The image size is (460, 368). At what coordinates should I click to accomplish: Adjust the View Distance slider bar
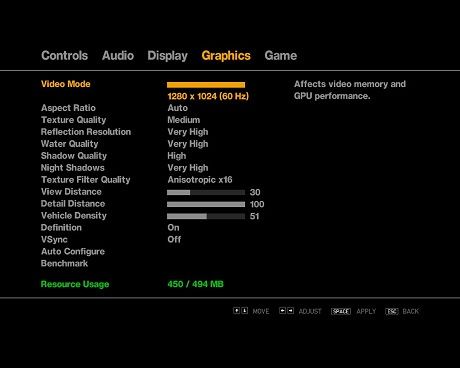point(206,192)
